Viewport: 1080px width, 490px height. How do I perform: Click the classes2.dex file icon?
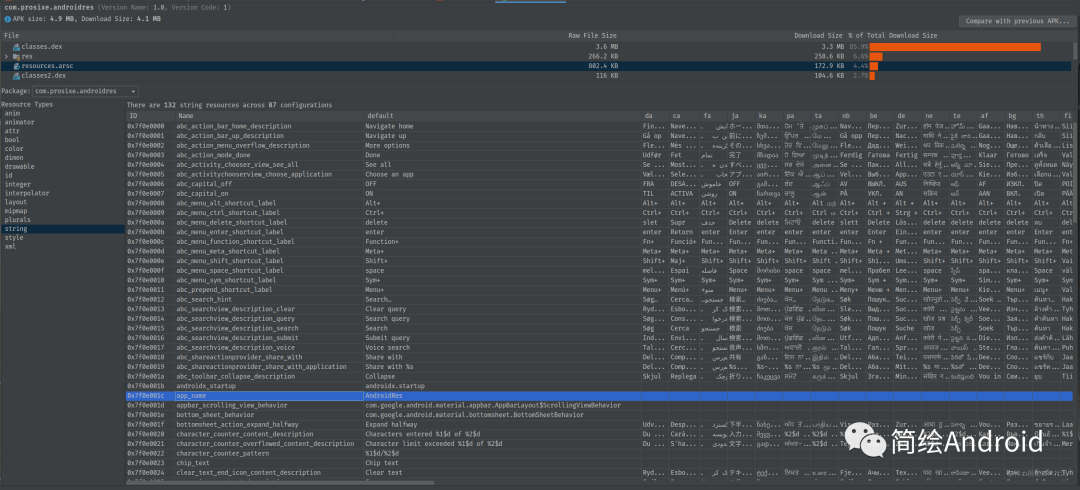[x=16, y=76]
